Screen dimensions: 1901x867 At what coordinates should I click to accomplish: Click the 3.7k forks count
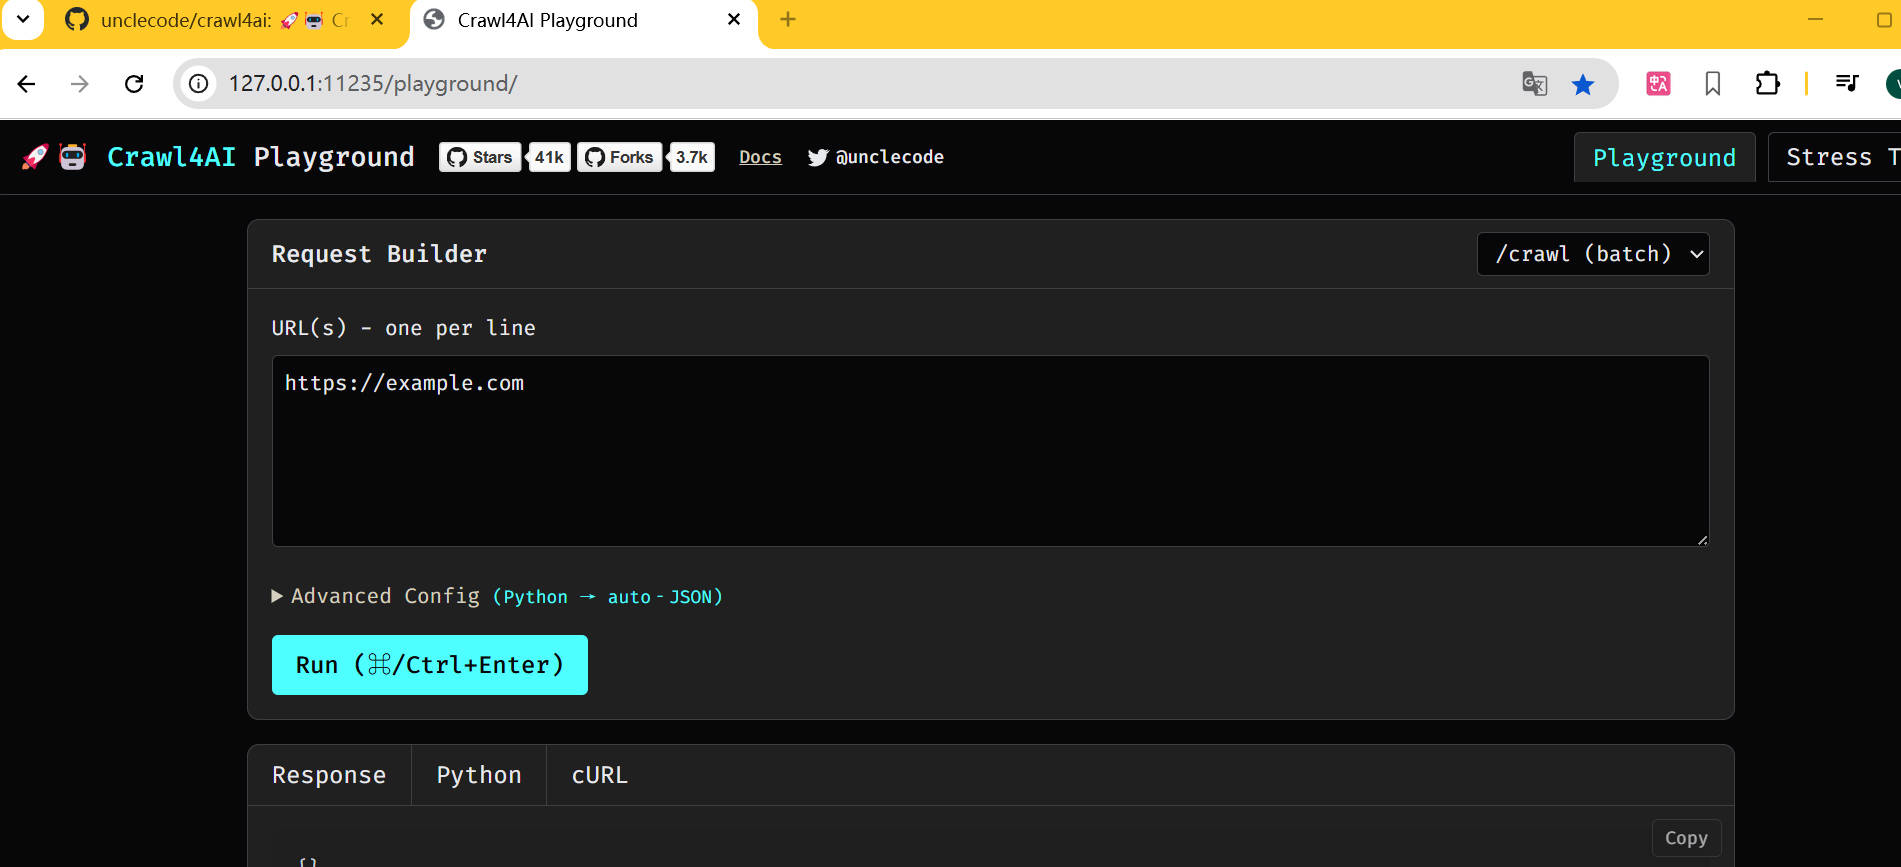pyautogui.click(x=691, y=157)
